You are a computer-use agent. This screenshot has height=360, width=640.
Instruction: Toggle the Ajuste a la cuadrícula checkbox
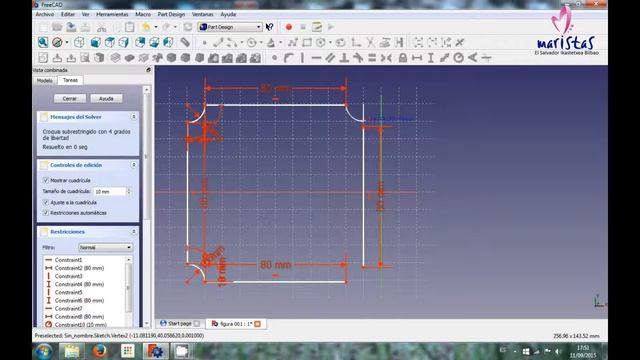(x=46, y=202)
